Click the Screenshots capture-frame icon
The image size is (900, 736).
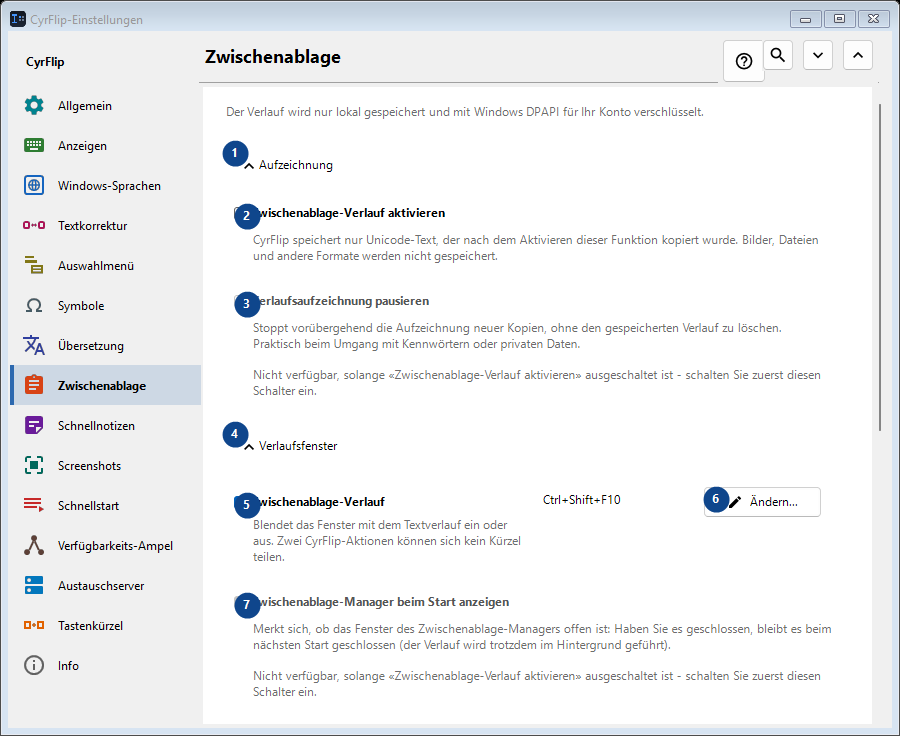click(x=34, y=466)
